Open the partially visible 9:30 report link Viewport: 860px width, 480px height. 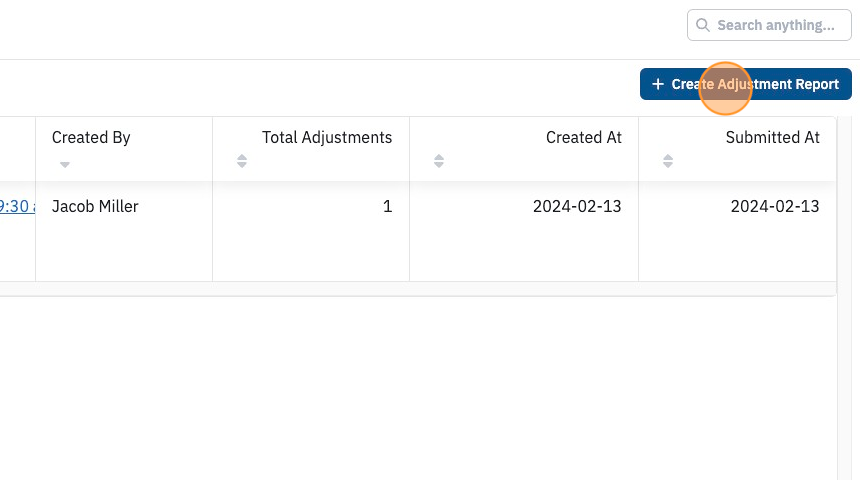(x=17, y=206)
